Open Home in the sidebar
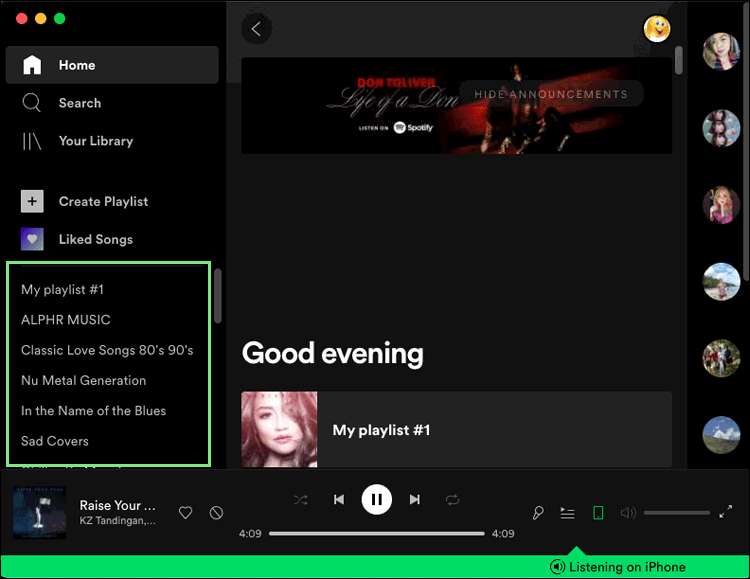The height and width of the screenshot is (579, 750). [x=112, y=65]
